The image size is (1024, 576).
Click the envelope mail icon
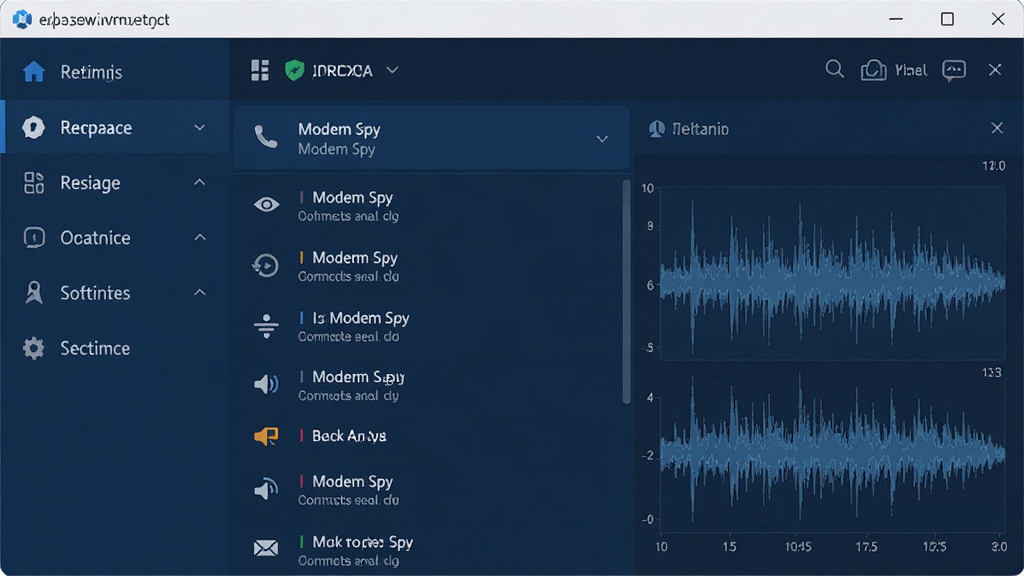(x=266, y=548)
